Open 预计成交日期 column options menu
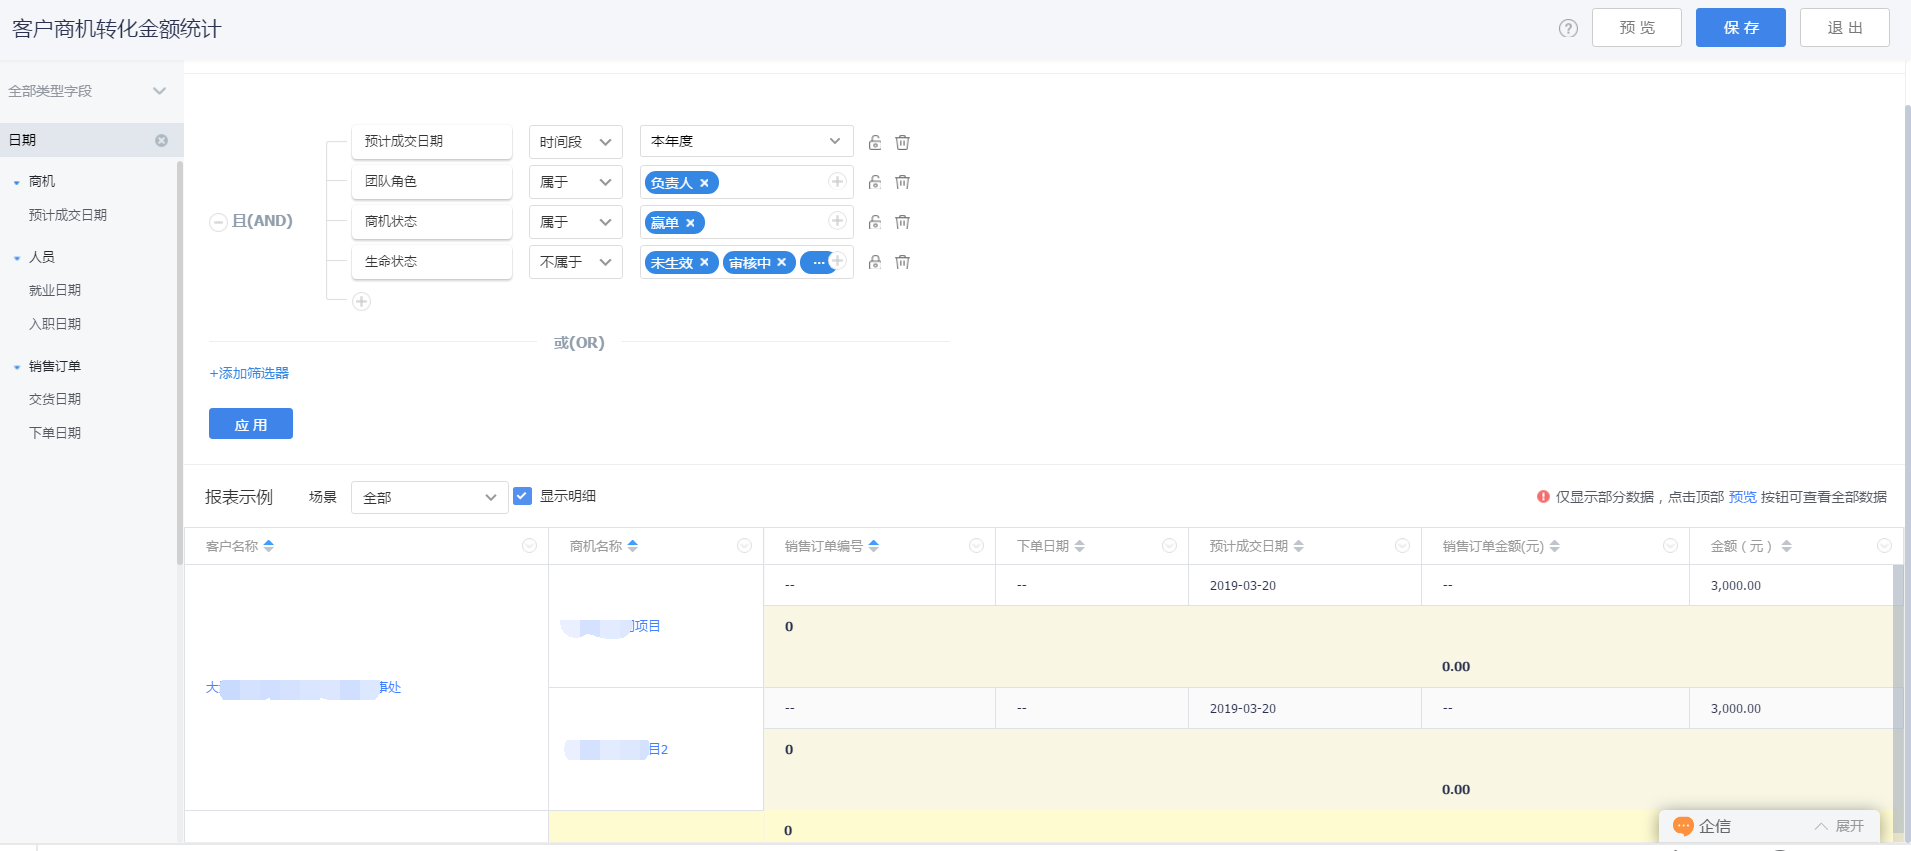 pos(1402,546)
